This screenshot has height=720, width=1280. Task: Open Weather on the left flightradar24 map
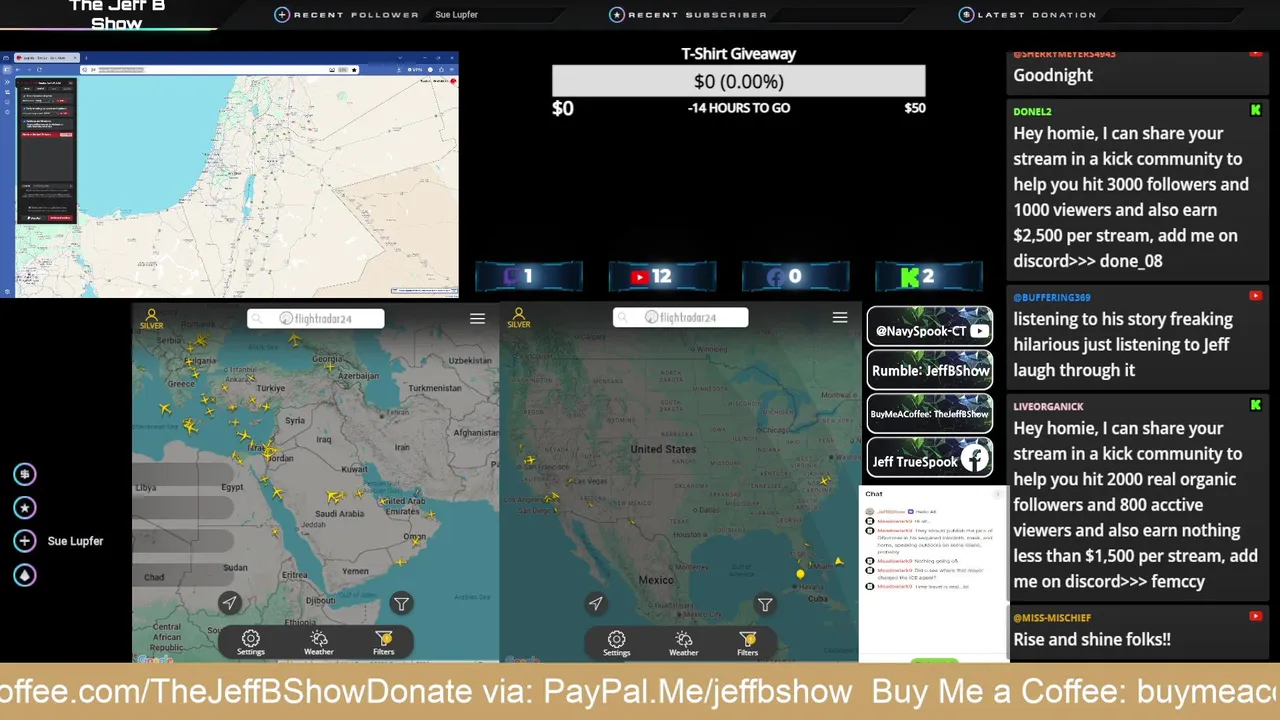(319, 642)
